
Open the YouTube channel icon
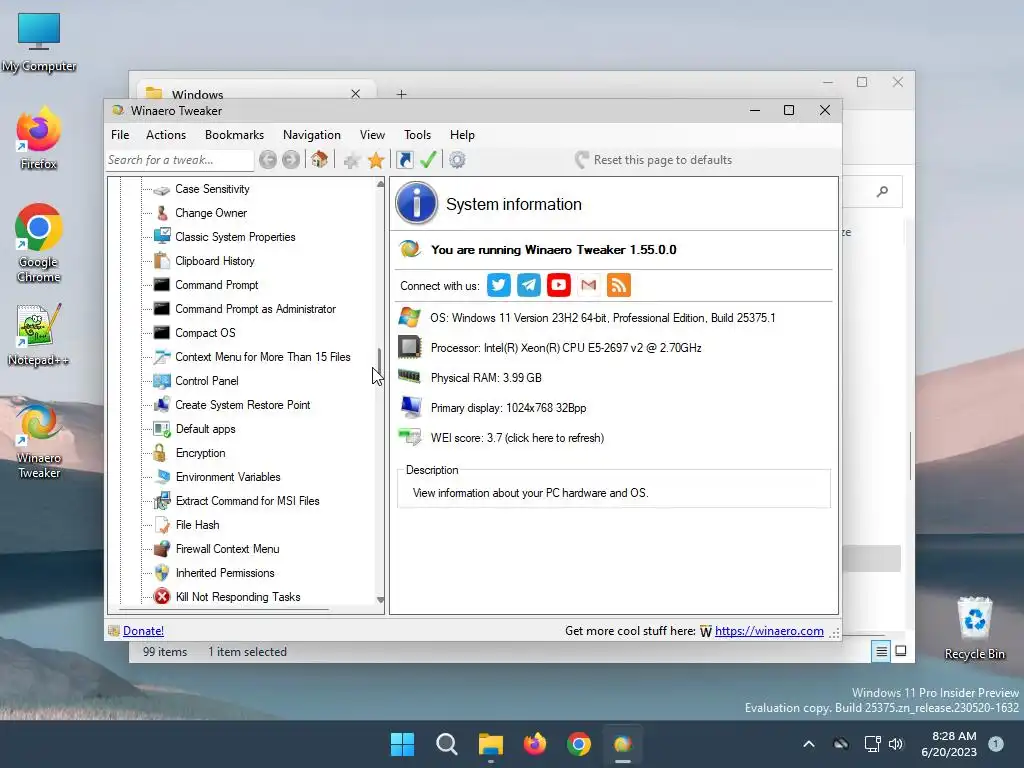click(559, 285)
